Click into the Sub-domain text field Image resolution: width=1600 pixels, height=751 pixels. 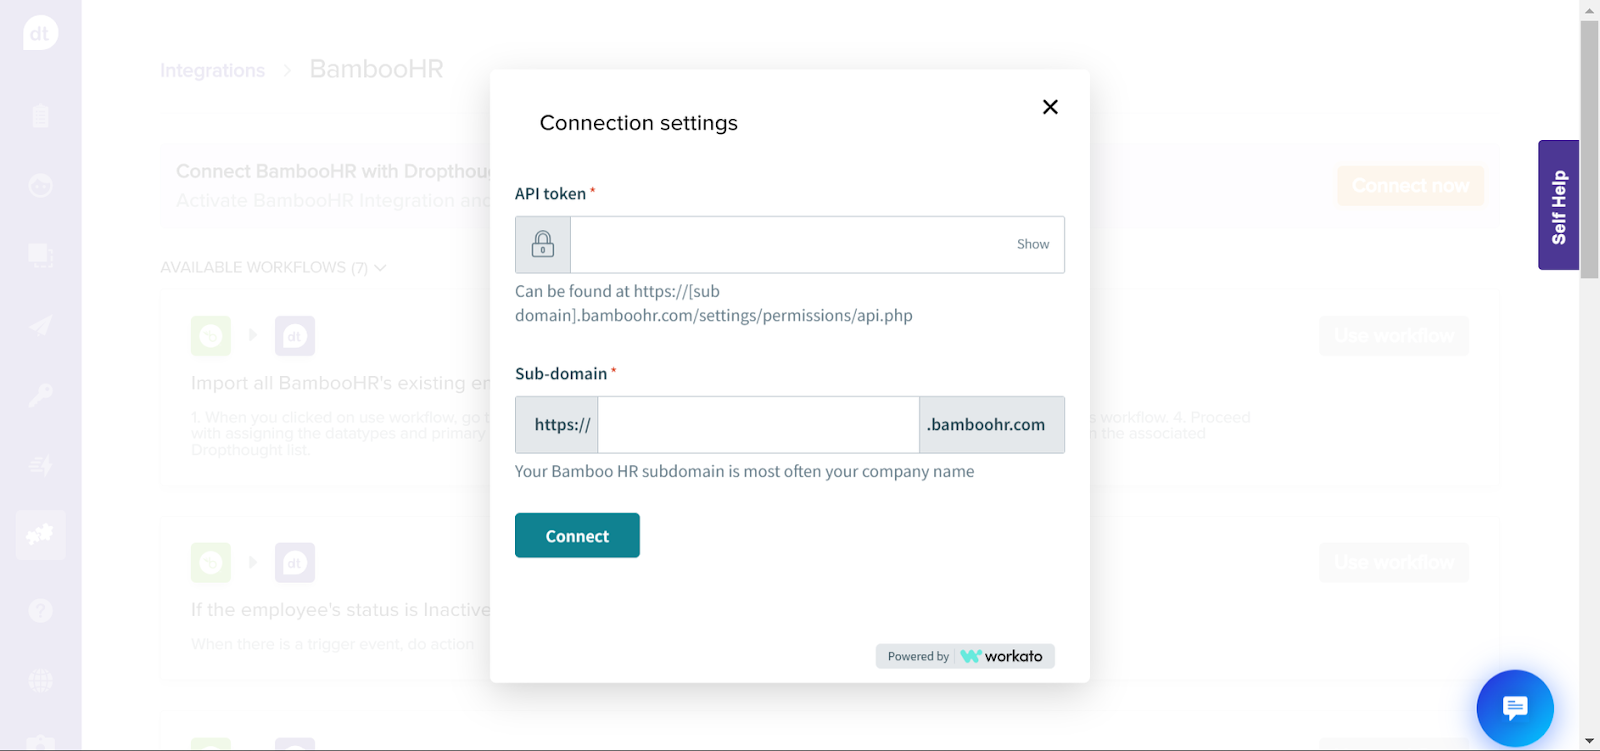click(758, 425)
